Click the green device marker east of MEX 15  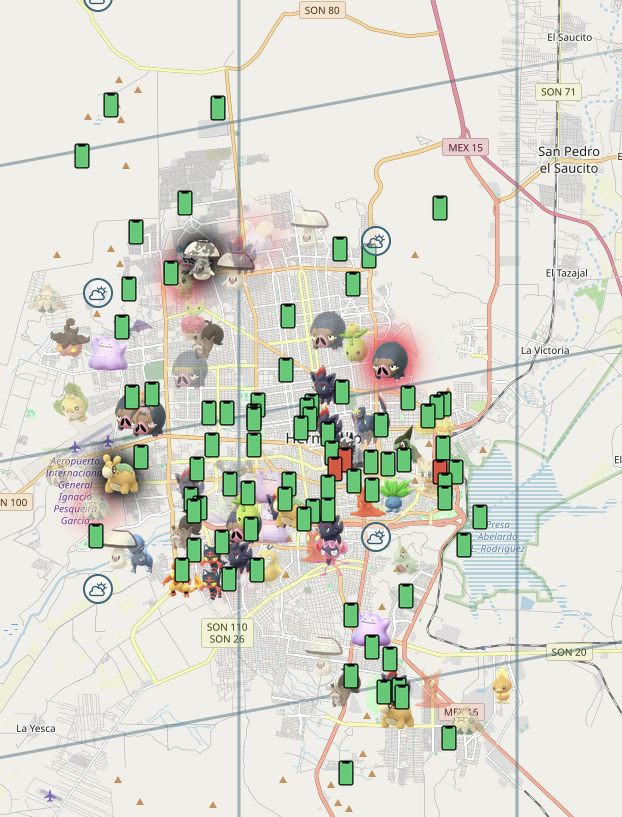[440, 208]
